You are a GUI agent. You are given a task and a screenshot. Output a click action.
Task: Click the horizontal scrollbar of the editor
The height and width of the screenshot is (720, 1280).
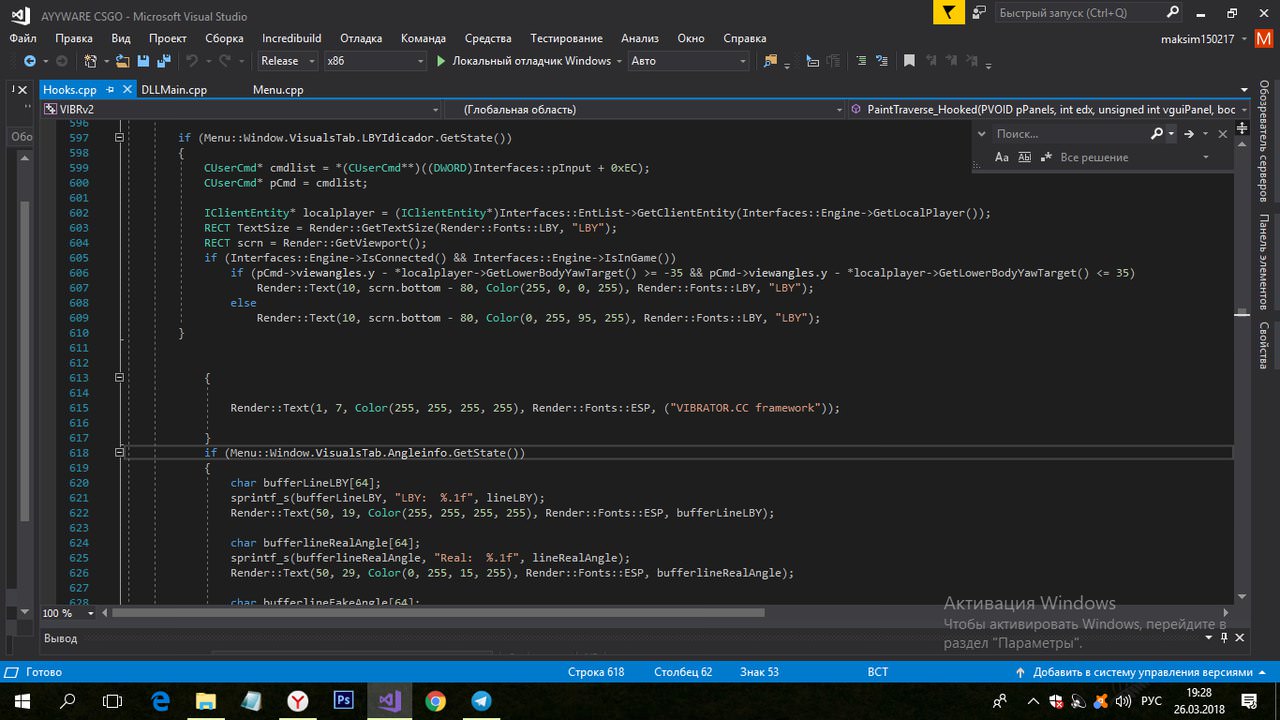(438, 613)
